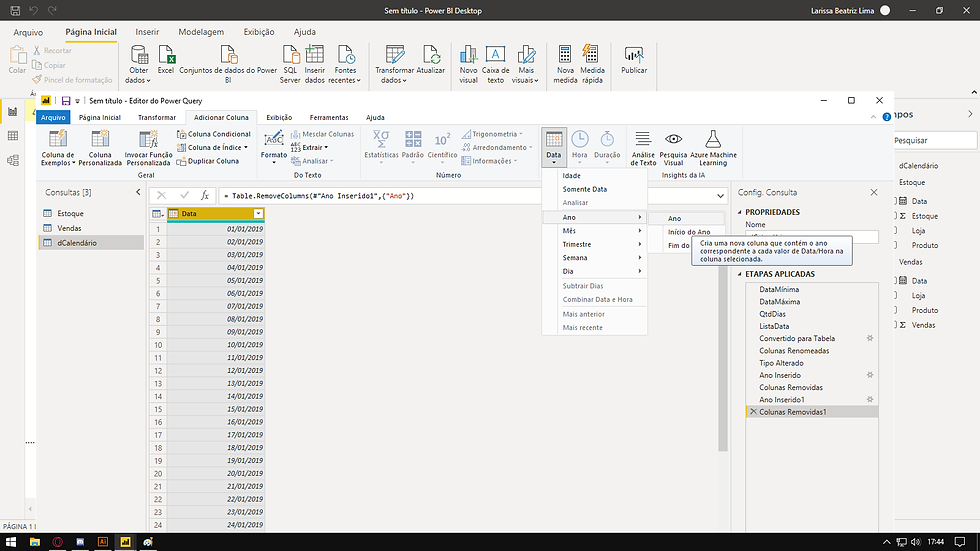Click Padrão number operations icon
This screenshot has height=551, width=980.
point(412,139)
